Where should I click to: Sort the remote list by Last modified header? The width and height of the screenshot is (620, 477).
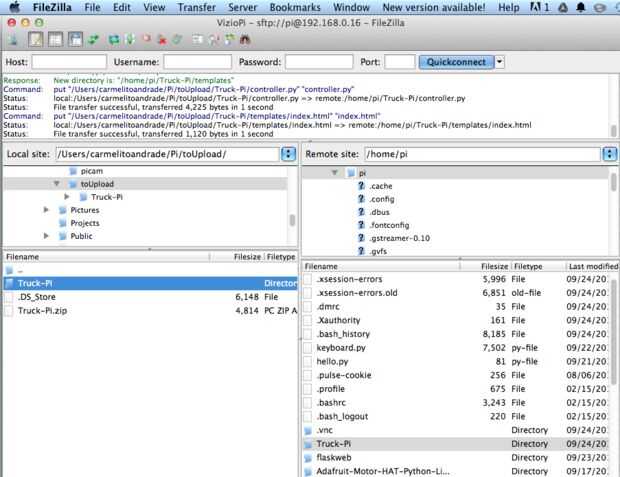pyautogui.click(x=592, y=266)
